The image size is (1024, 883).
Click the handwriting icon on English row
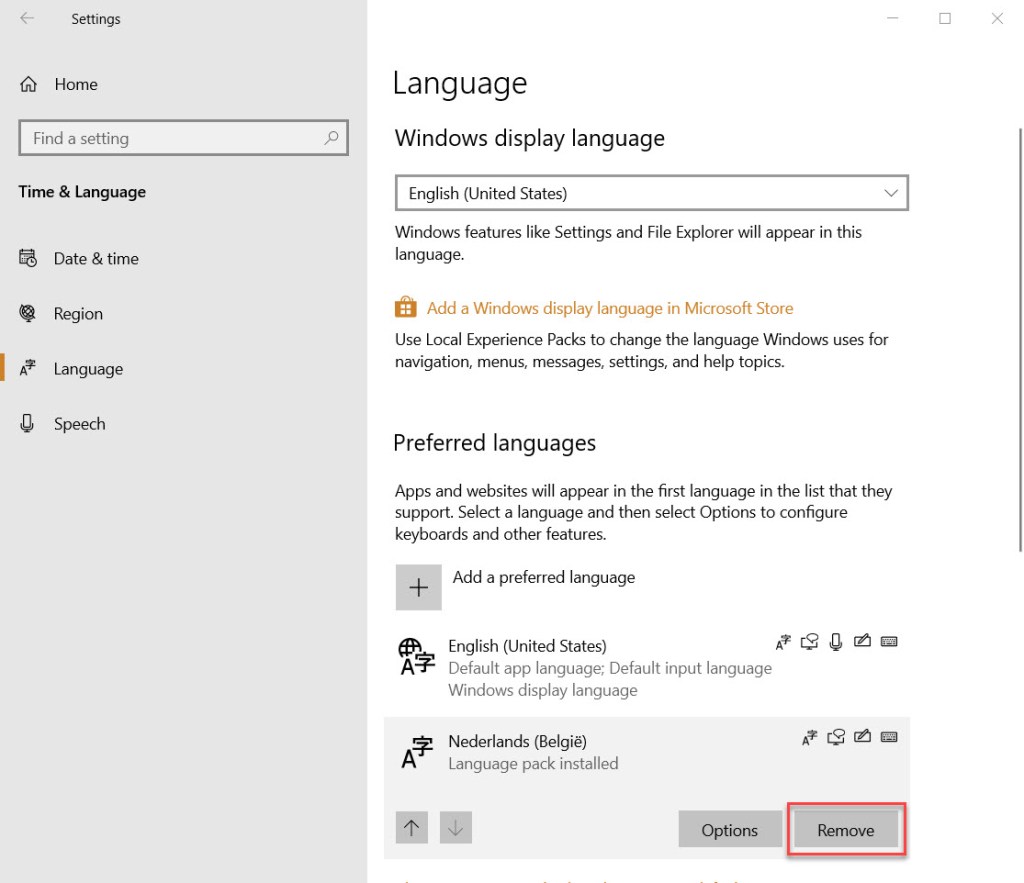point(863,642)
